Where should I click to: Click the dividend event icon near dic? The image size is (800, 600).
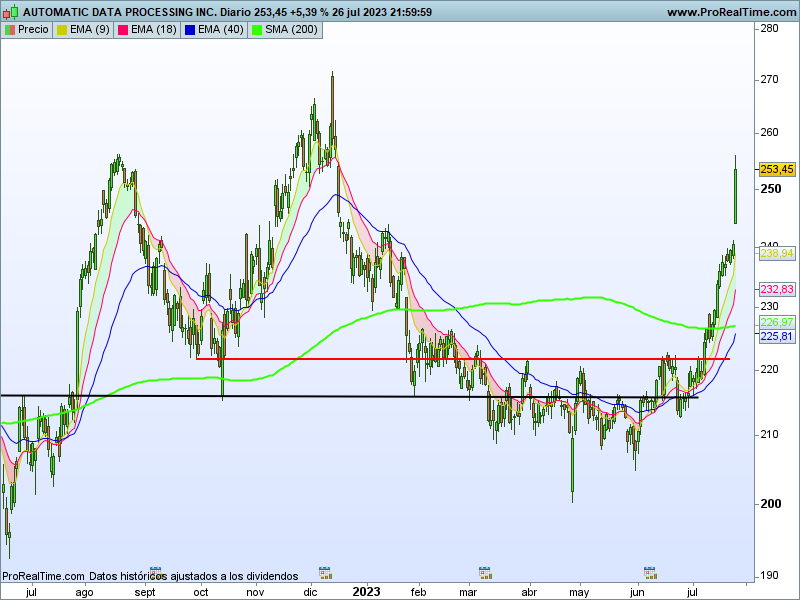325,573
